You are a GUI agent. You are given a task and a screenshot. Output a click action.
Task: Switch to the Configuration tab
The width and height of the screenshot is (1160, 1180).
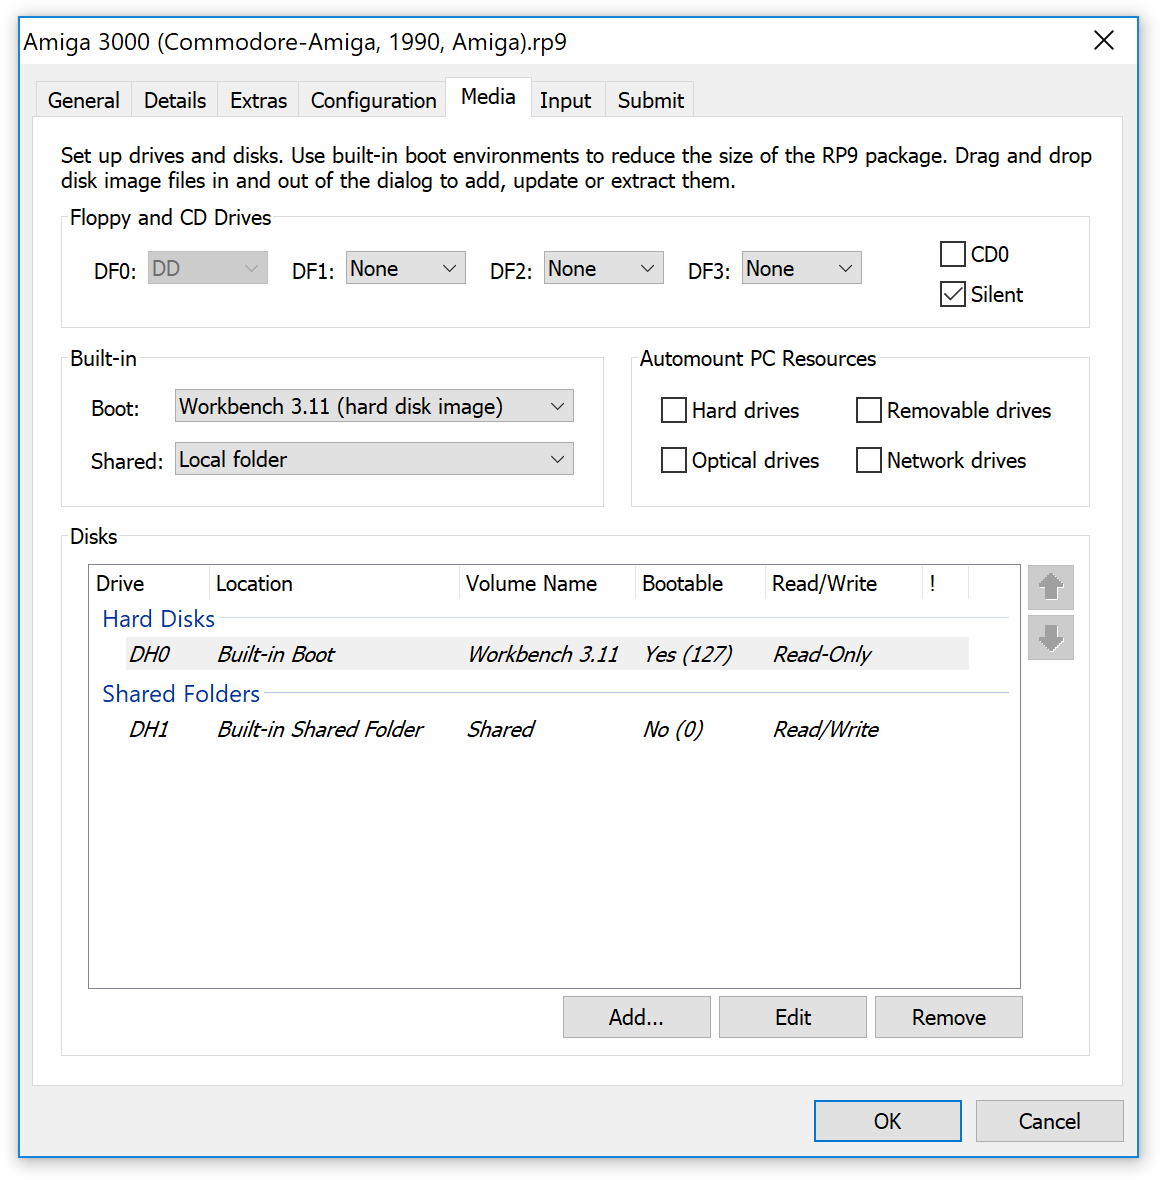(x=373, y=100)
